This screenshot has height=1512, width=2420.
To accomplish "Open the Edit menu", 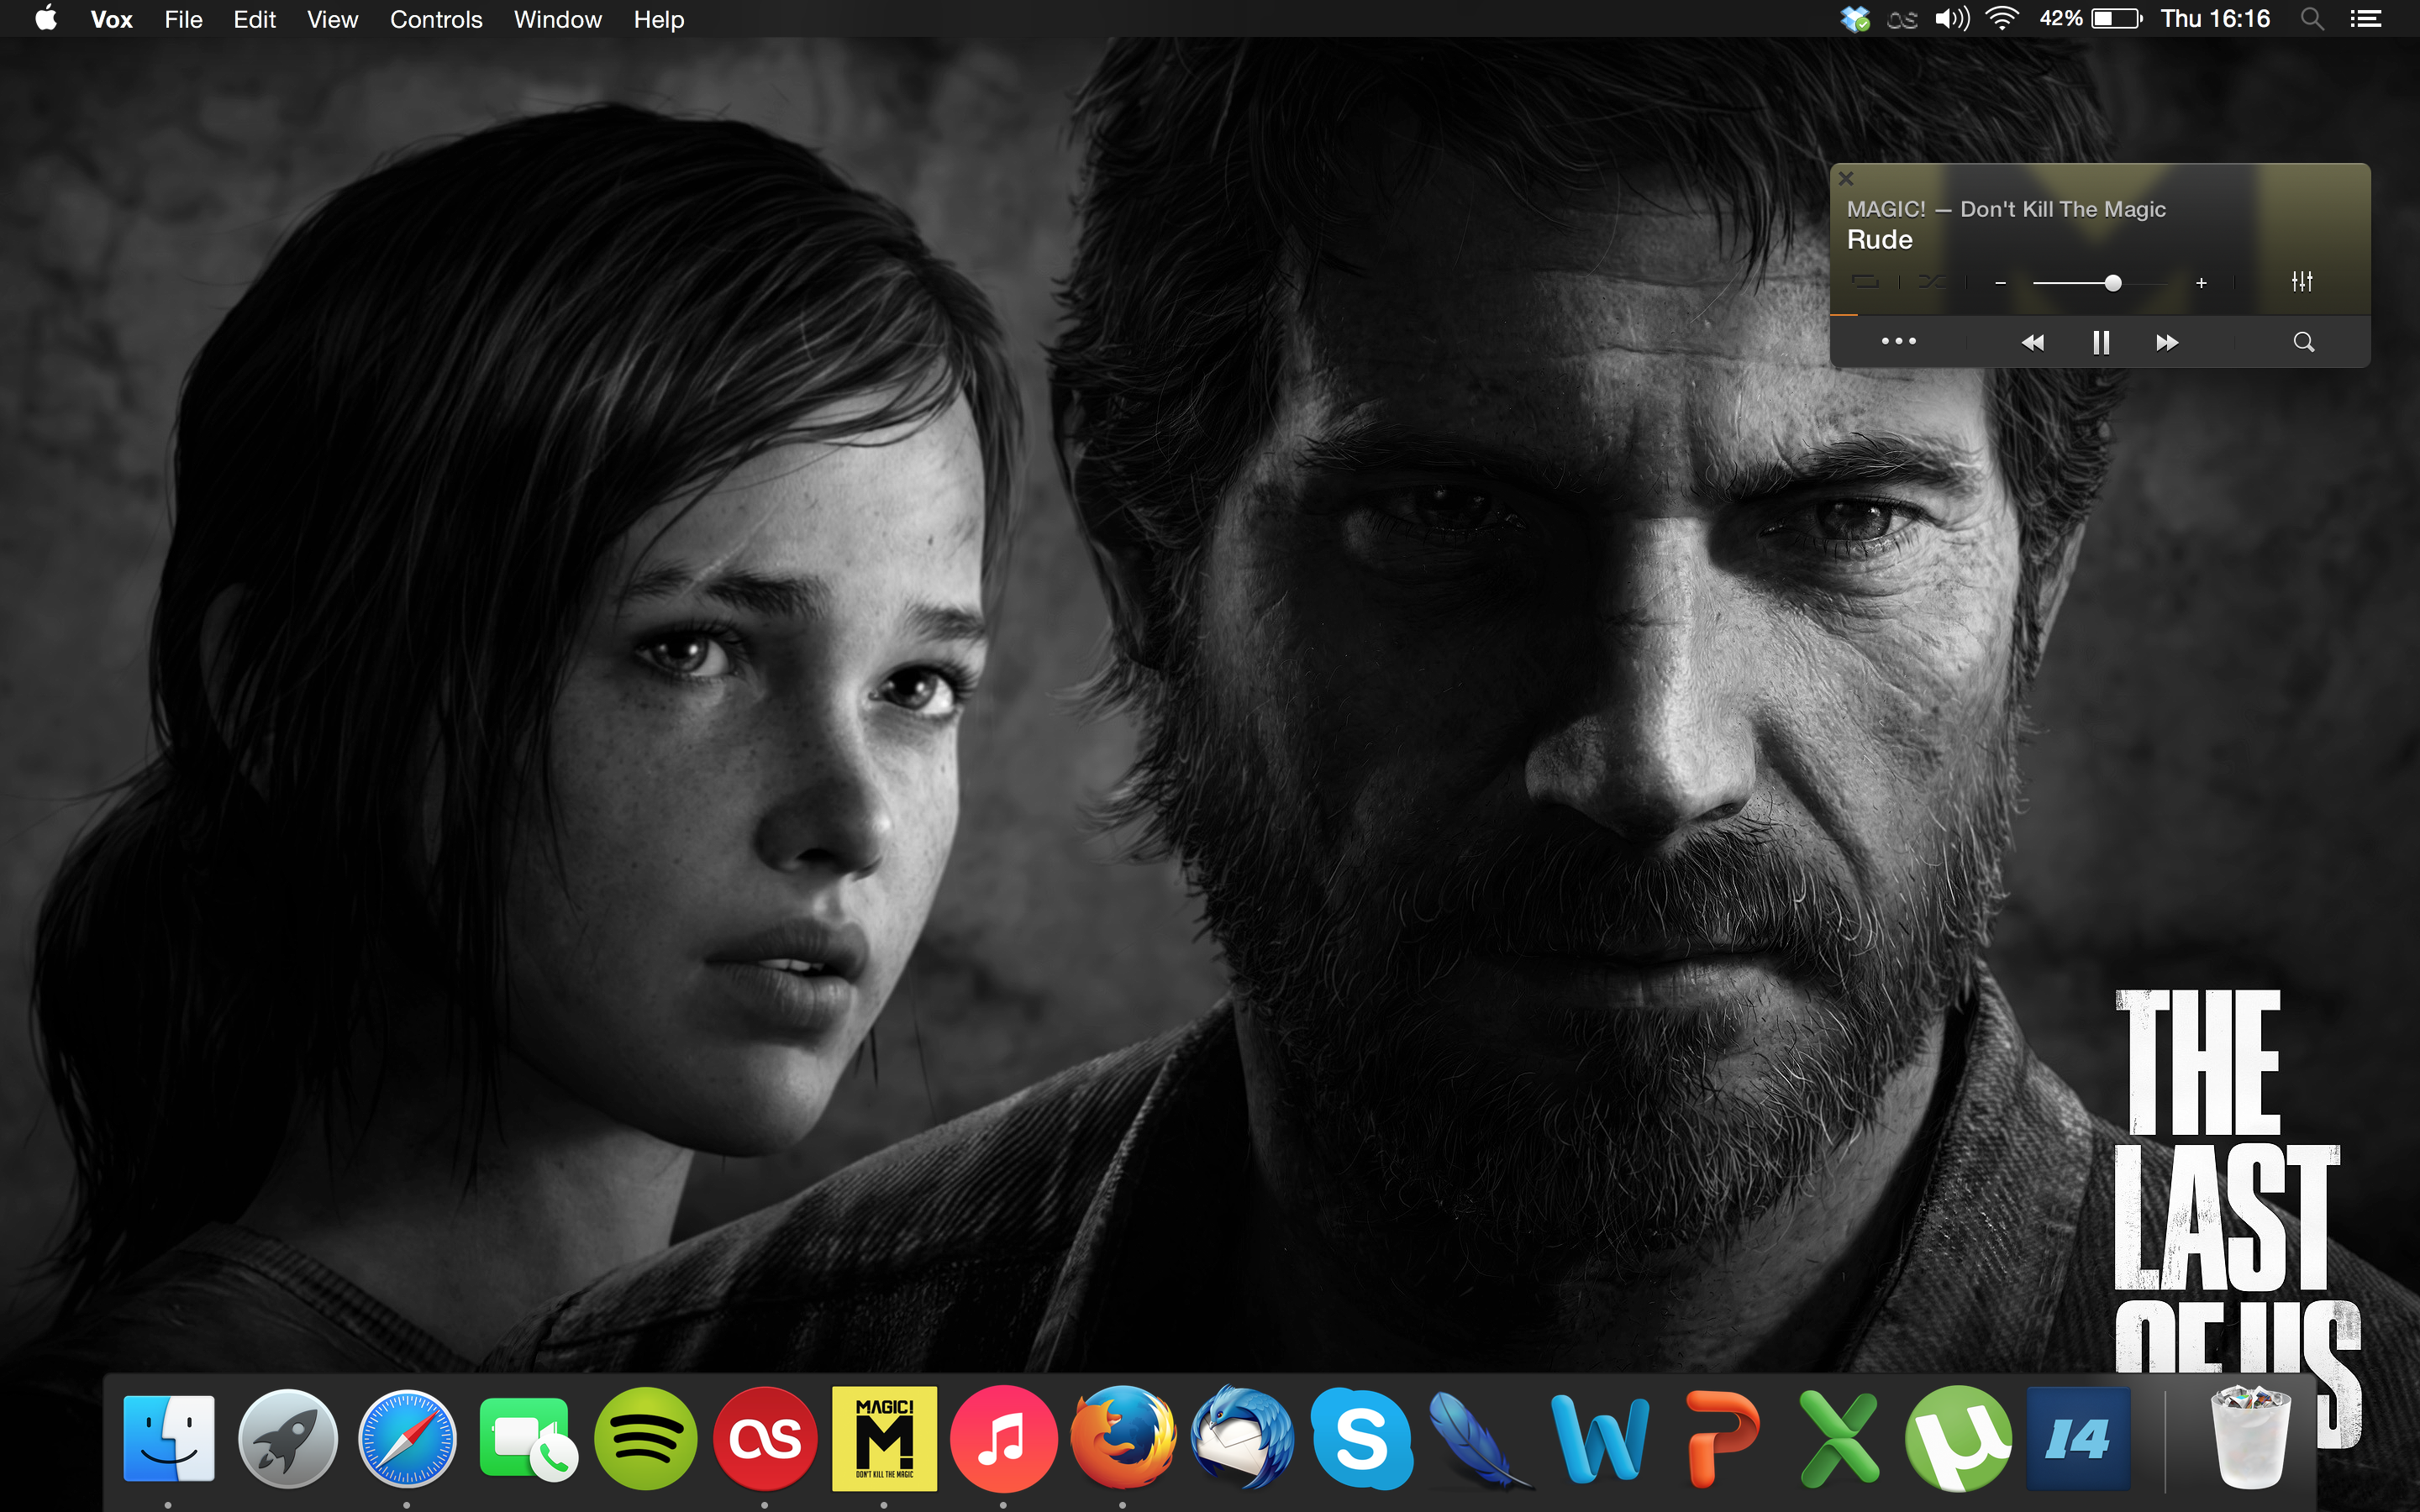I will [254, 19].
